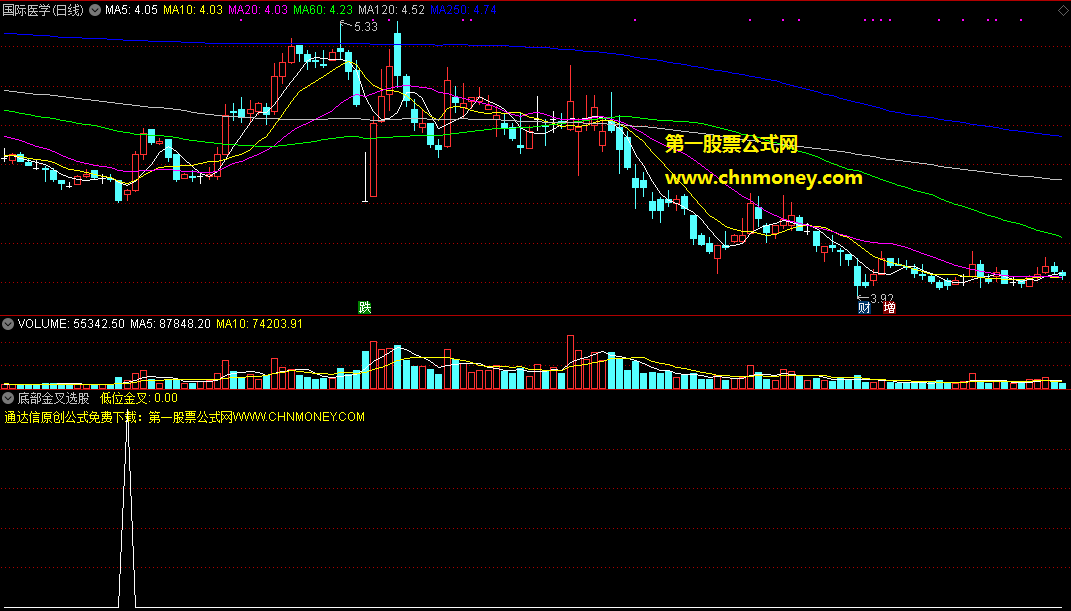Click the 低位金叉: 0.00 value
Viewport: 1071px width, 611px height.
click(139, 398)
